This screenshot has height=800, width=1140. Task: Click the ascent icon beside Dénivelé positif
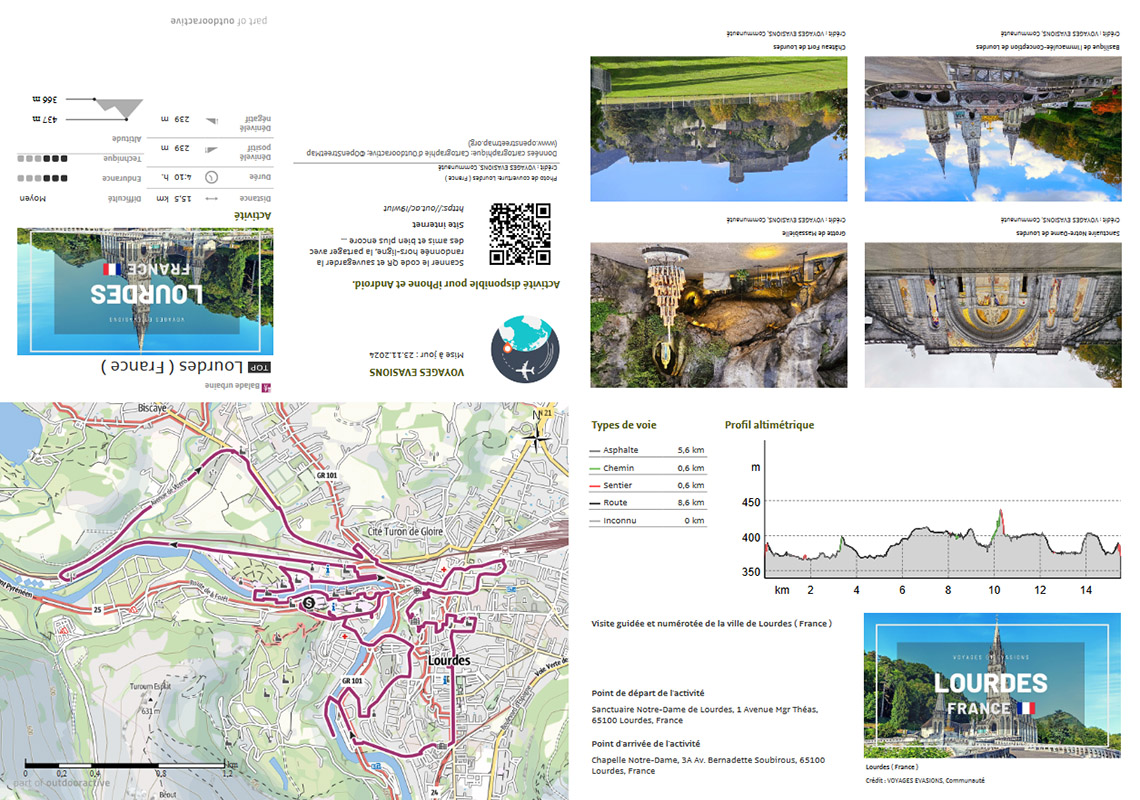(x=212, y=150)
